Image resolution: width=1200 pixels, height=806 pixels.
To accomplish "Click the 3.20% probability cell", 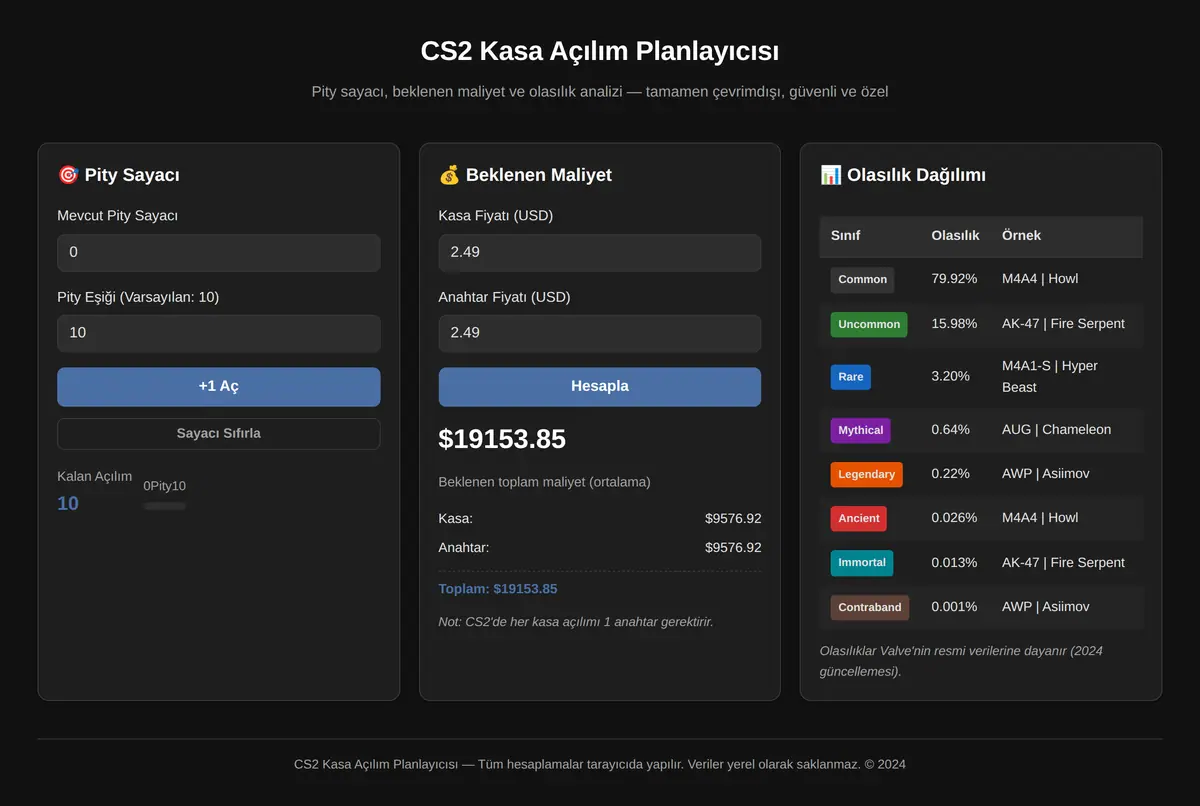I will (x=950, y=377).
